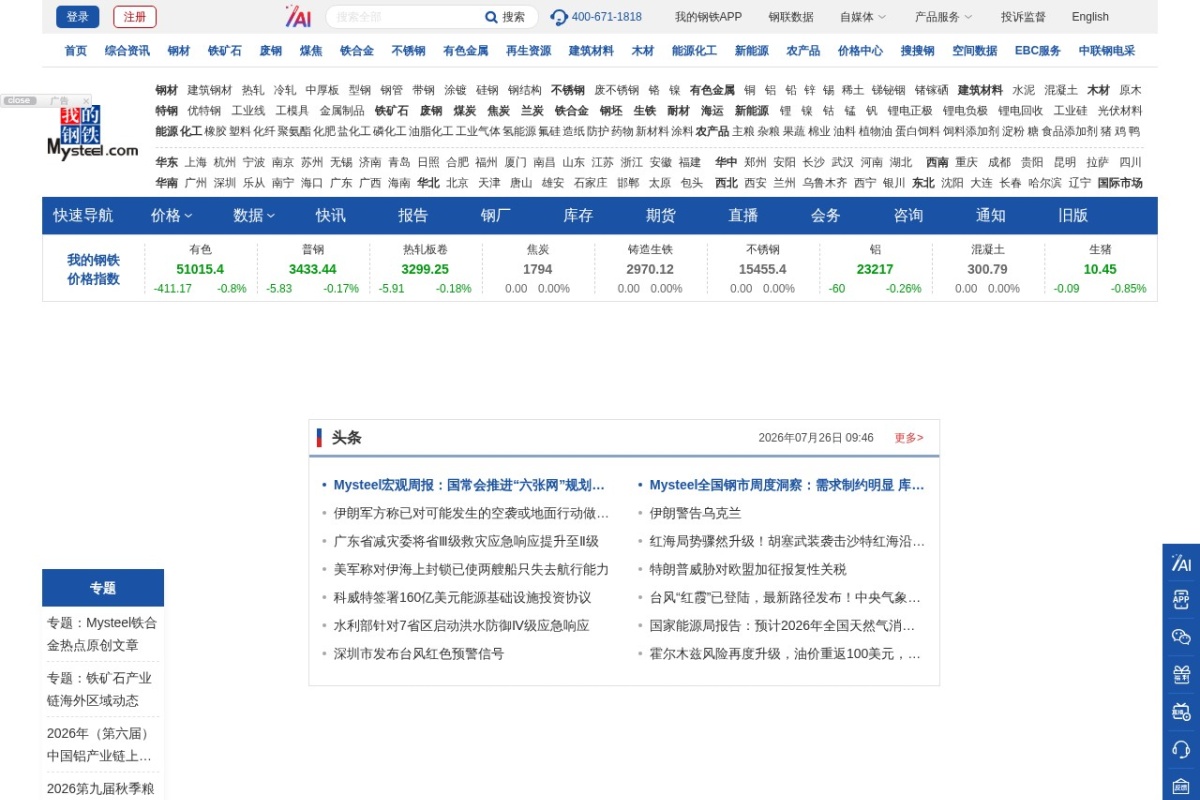
Task: Open 快速导航 in blue navbar
Action: [83, 215]
